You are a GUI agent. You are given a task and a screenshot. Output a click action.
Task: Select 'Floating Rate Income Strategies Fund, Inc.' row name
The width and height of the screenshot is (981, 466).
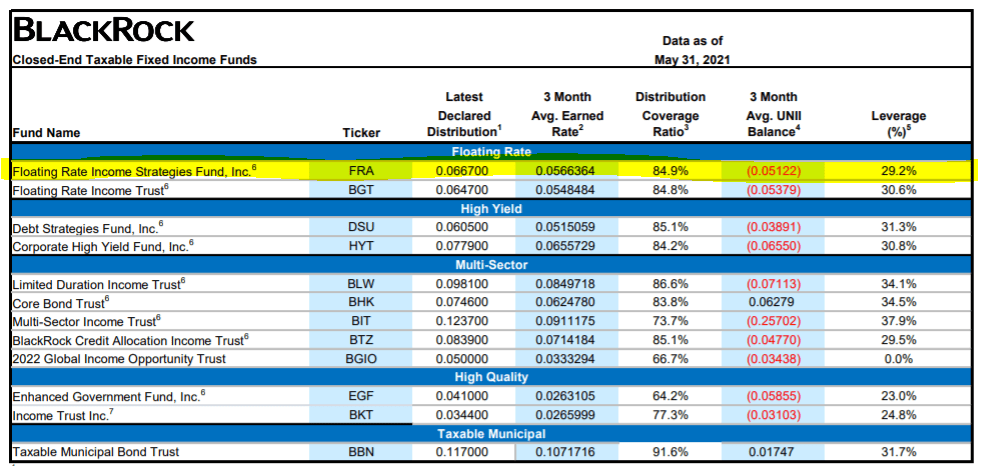(135, 171)
